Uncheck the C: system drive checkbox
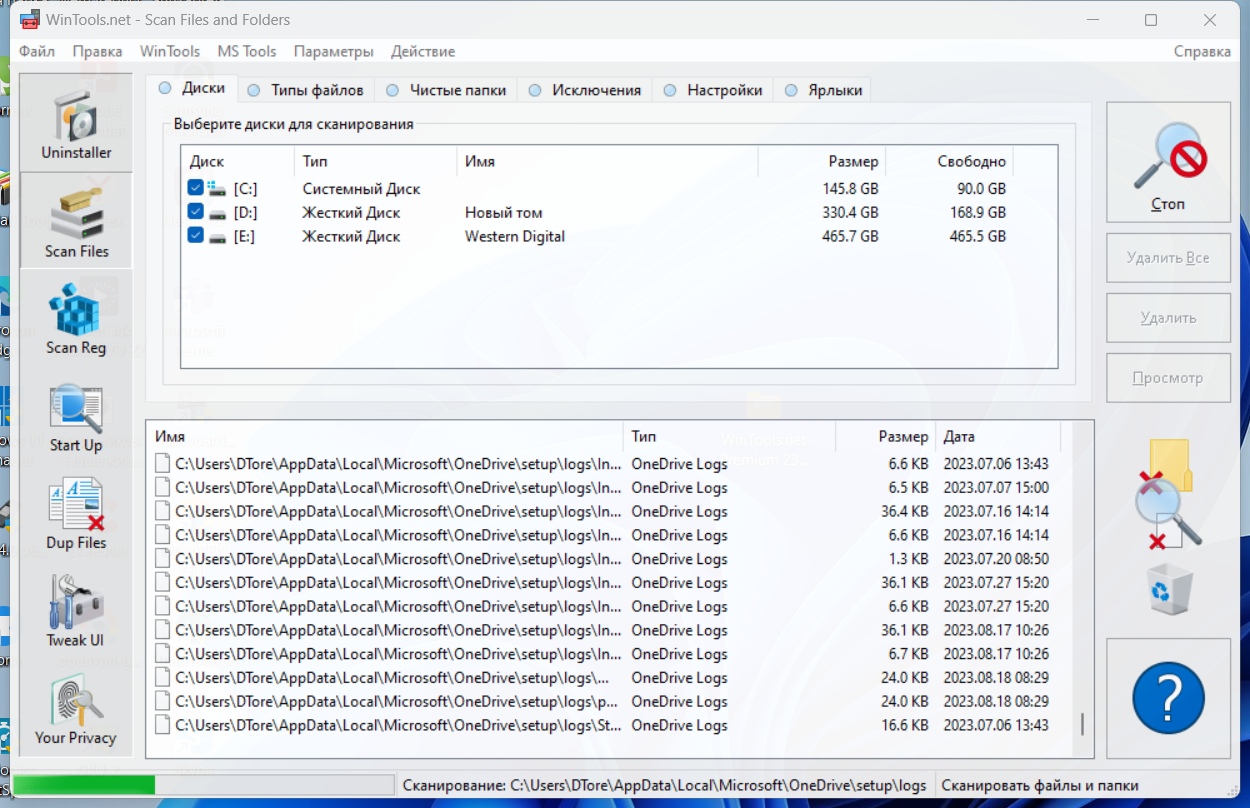Screen dimensions: 1250x808 click(196, 188)
